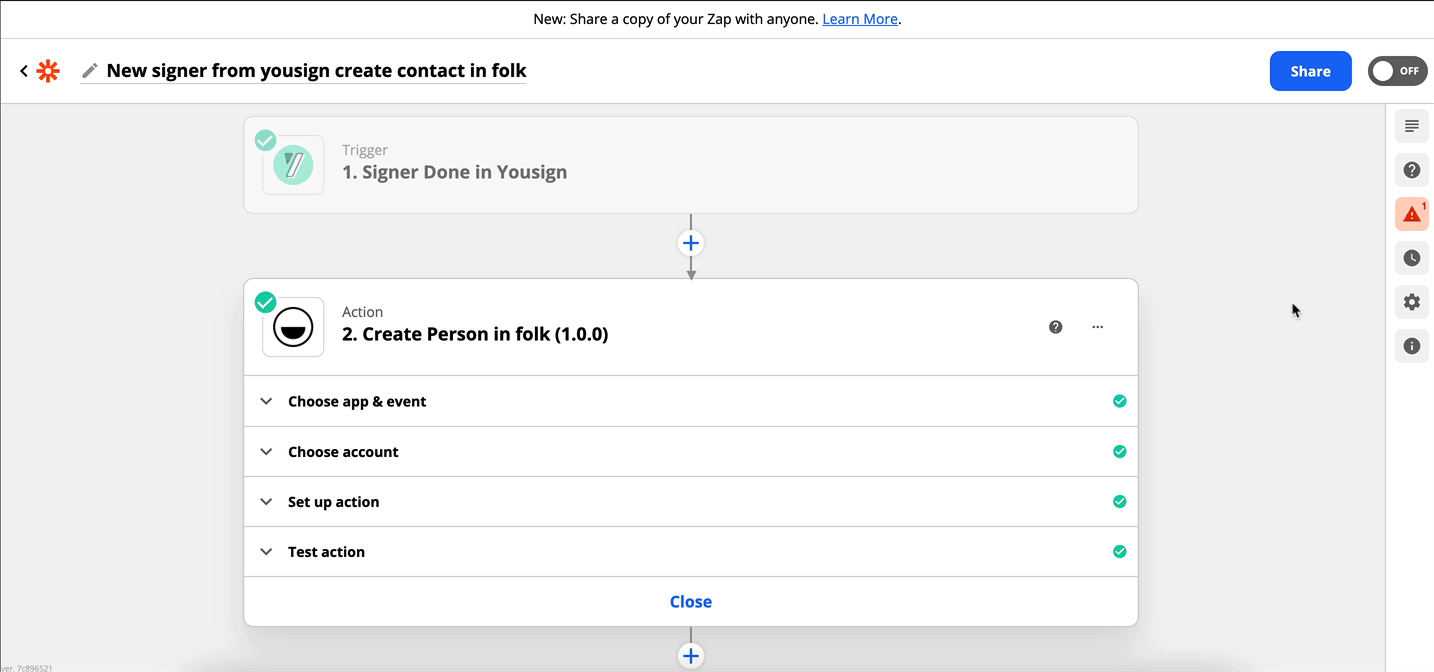Follow the Learn More link in banner

point(860,19)
